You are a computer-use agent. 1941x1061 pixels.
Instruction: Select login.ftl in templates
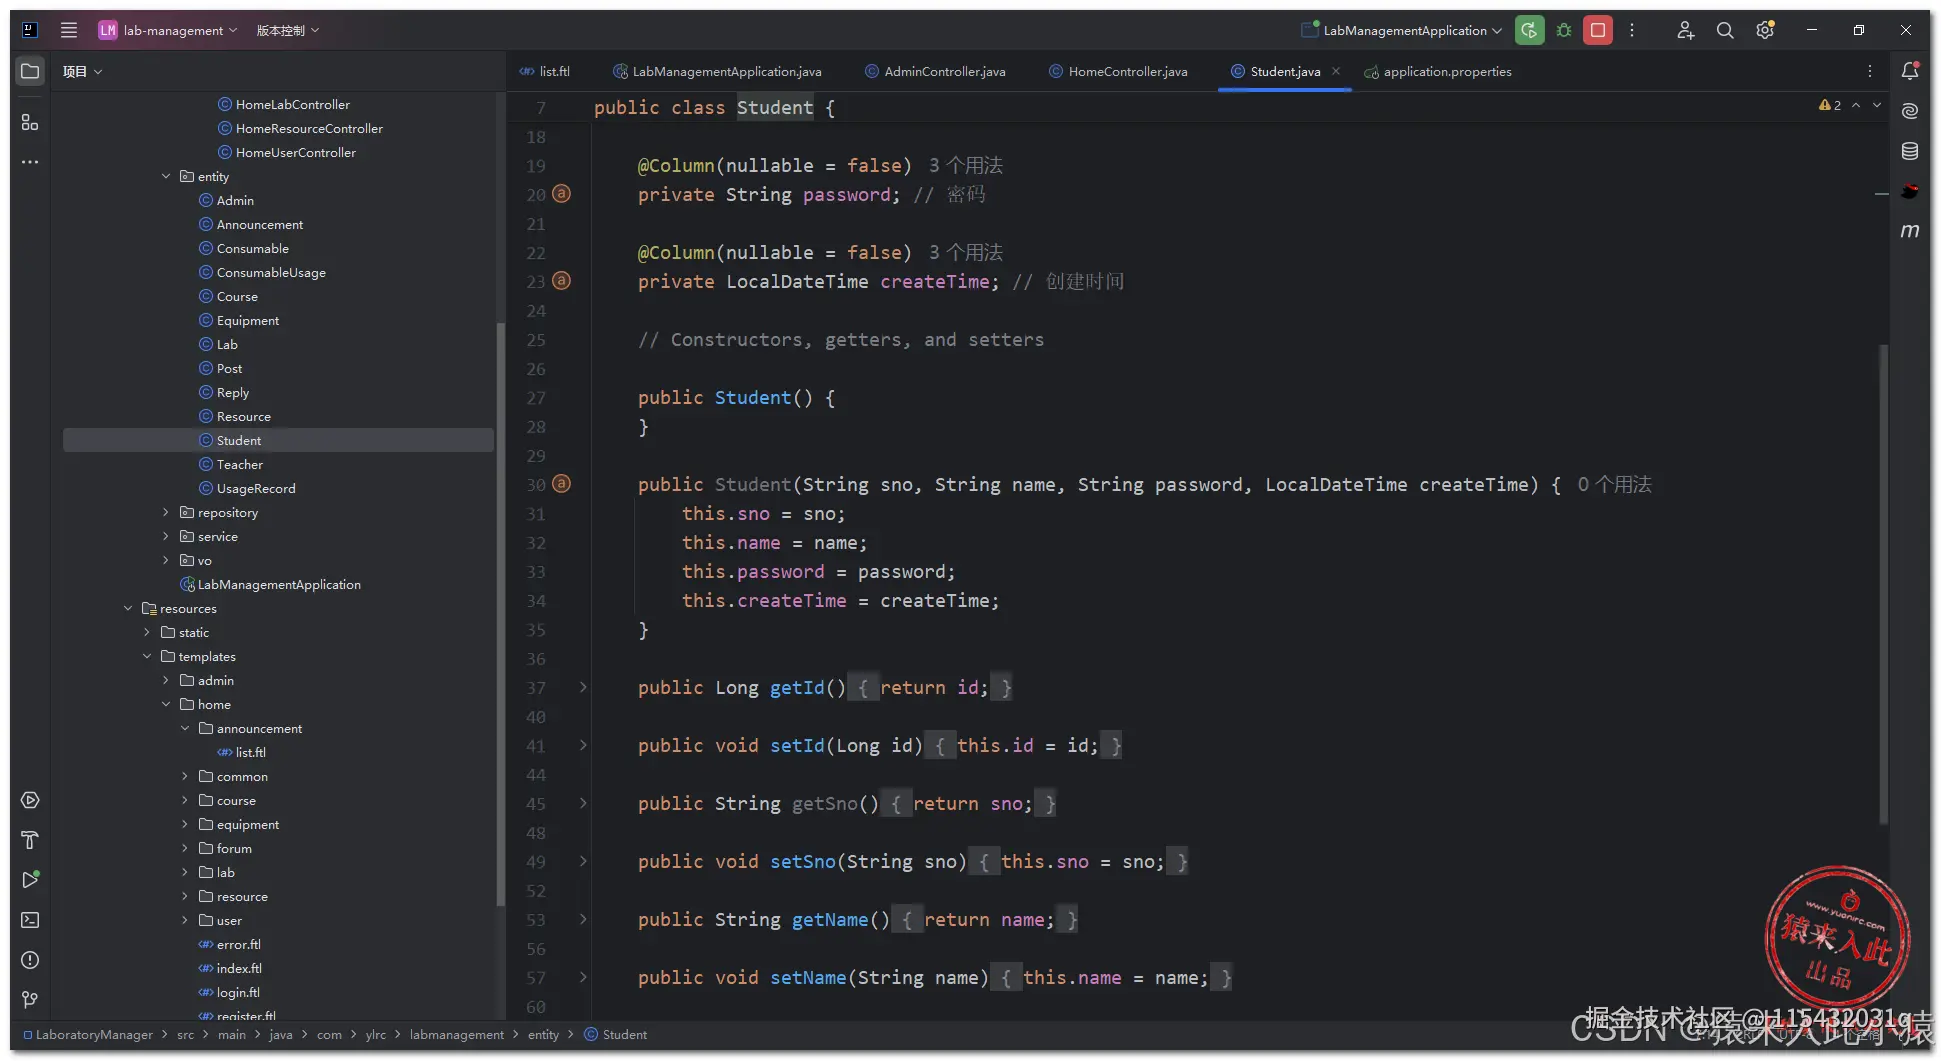(x=238, y=992)
